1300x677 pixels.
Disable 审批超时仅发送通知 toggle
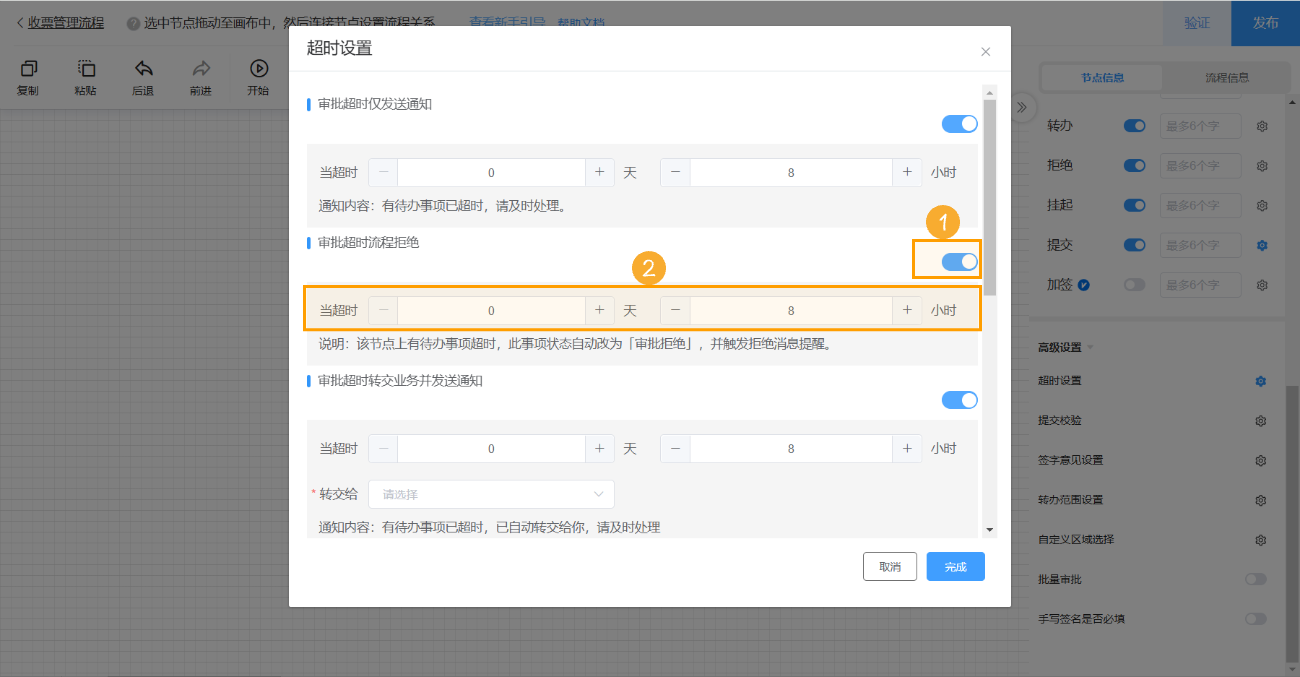coord(959,123)
